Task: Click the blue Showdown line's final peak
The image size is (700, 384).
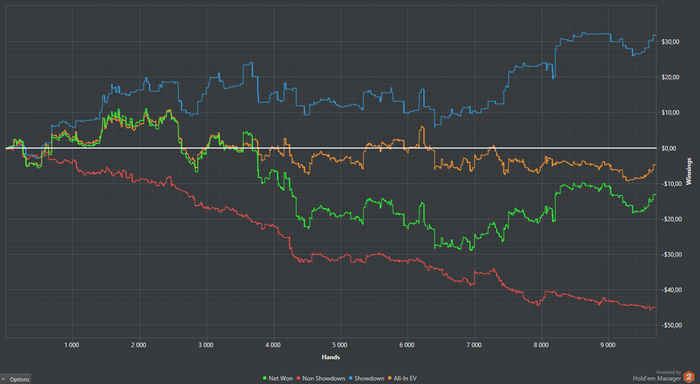Action: [x=654, y=35]
